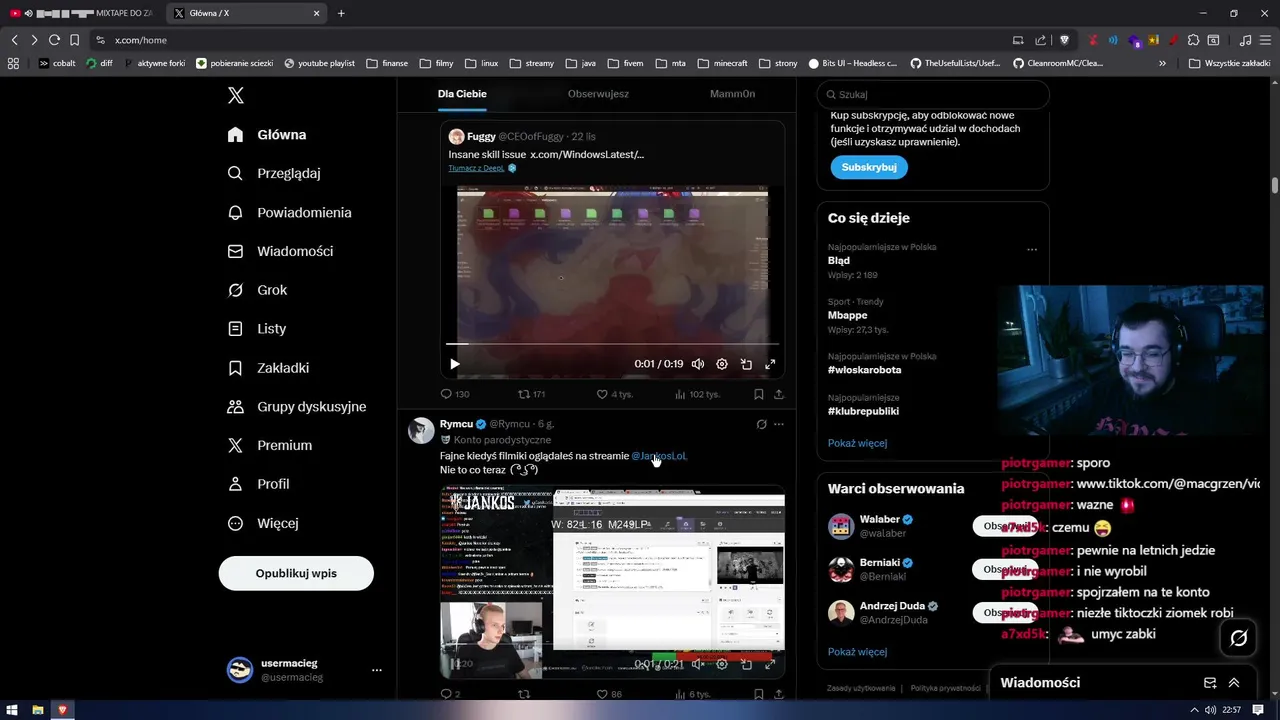1280x720 pixels.
Task: Click Pokaż więcej under Warci obserwowania
Action: (857, 652)
